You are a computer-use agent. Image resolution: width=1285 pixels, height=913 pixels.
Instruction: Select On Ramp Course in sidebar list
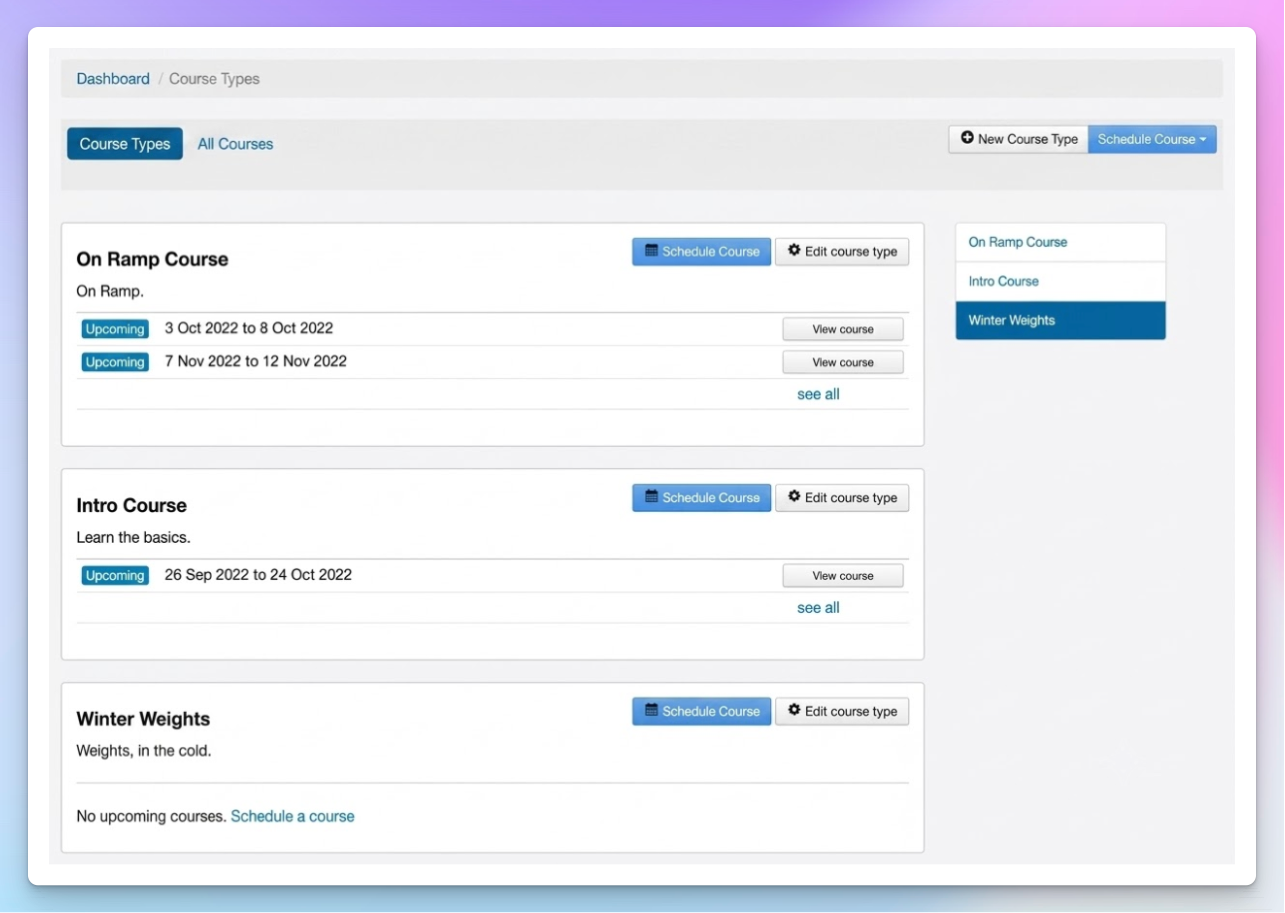tap(1060, 242)
